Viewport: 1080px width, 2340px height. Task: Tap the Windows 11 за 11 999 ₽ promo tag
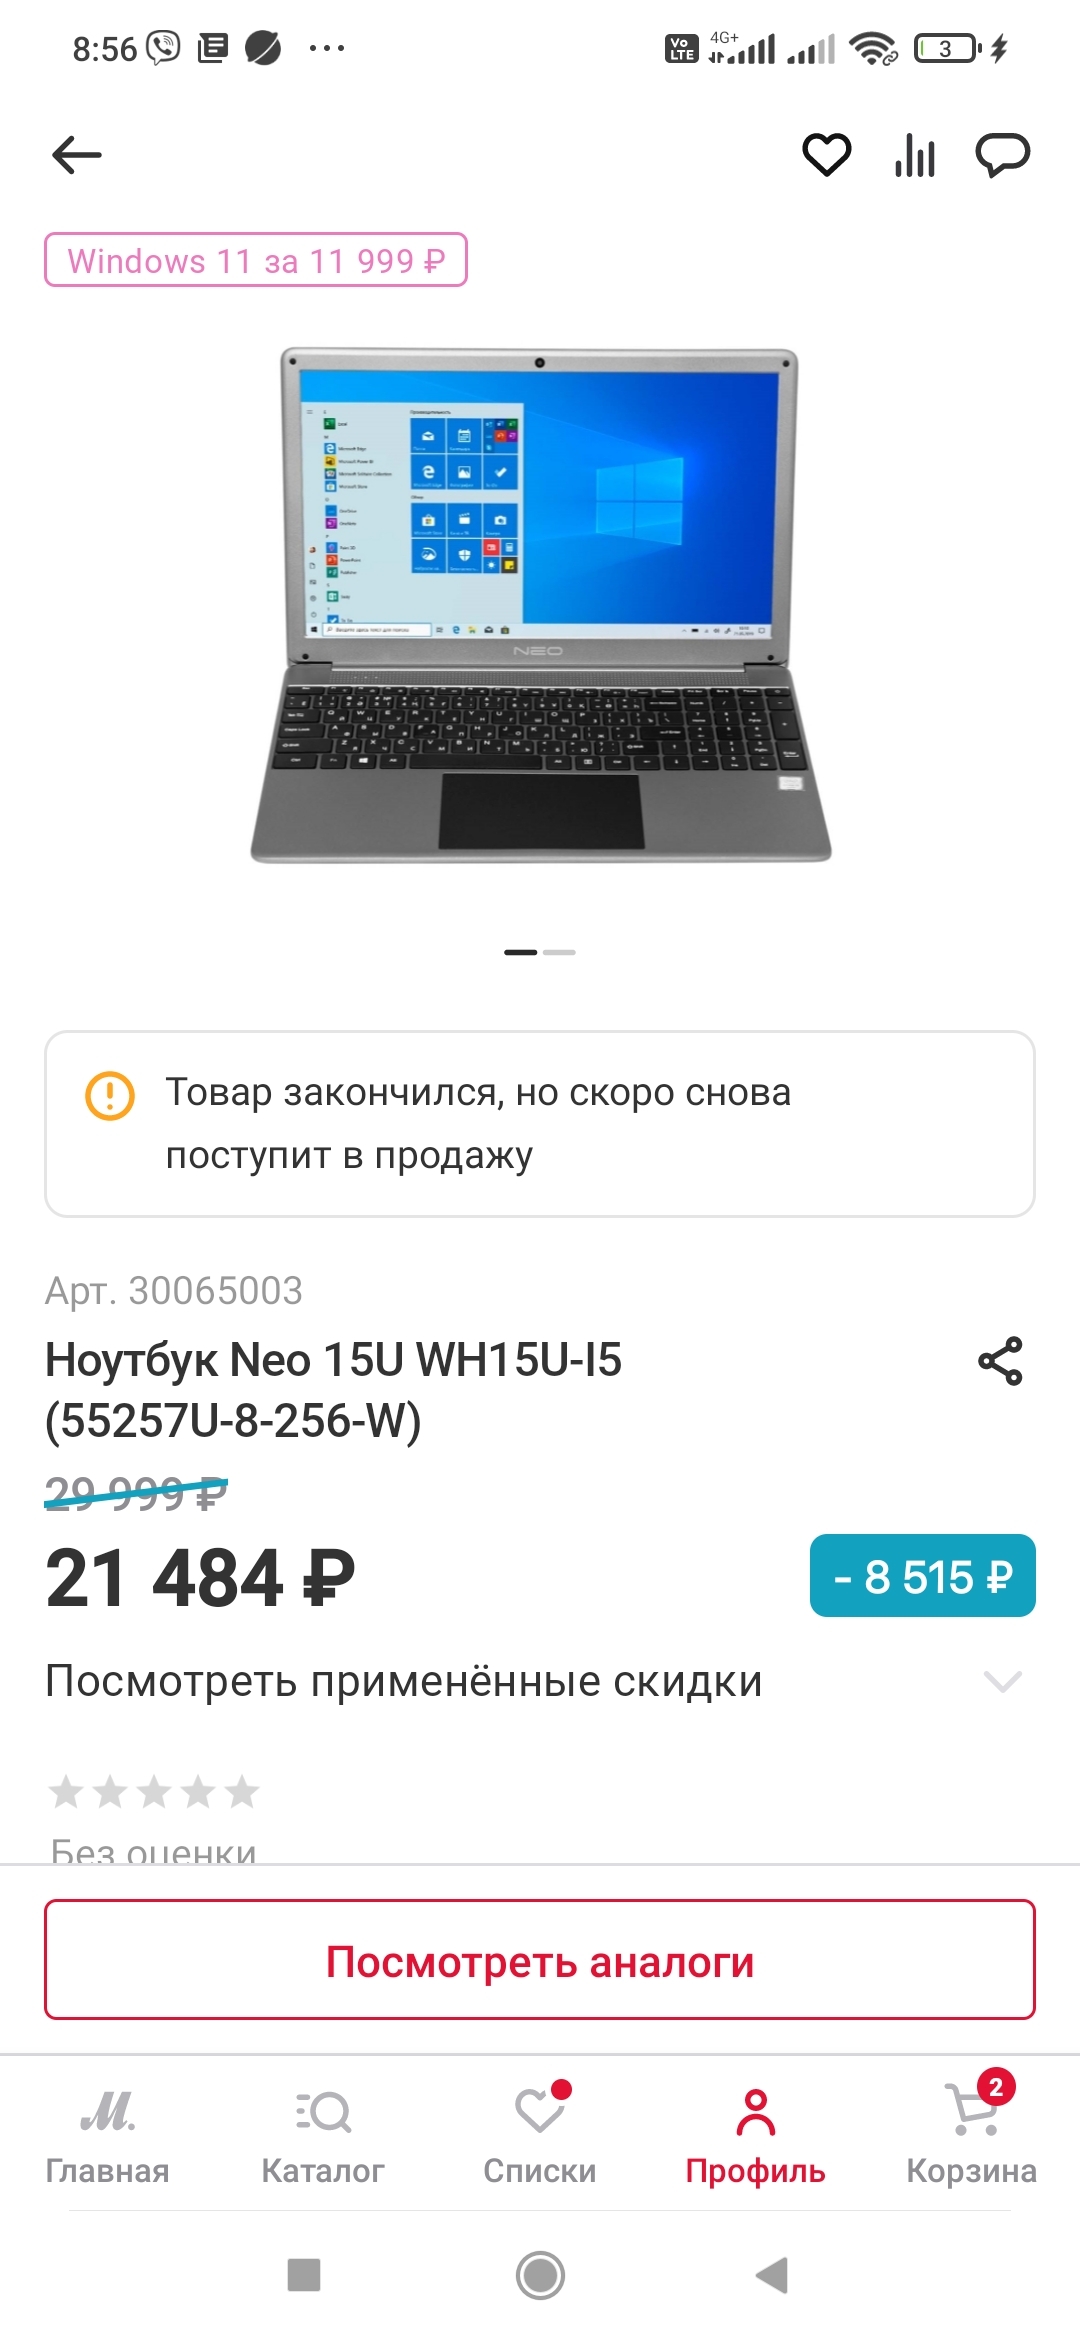256,260
